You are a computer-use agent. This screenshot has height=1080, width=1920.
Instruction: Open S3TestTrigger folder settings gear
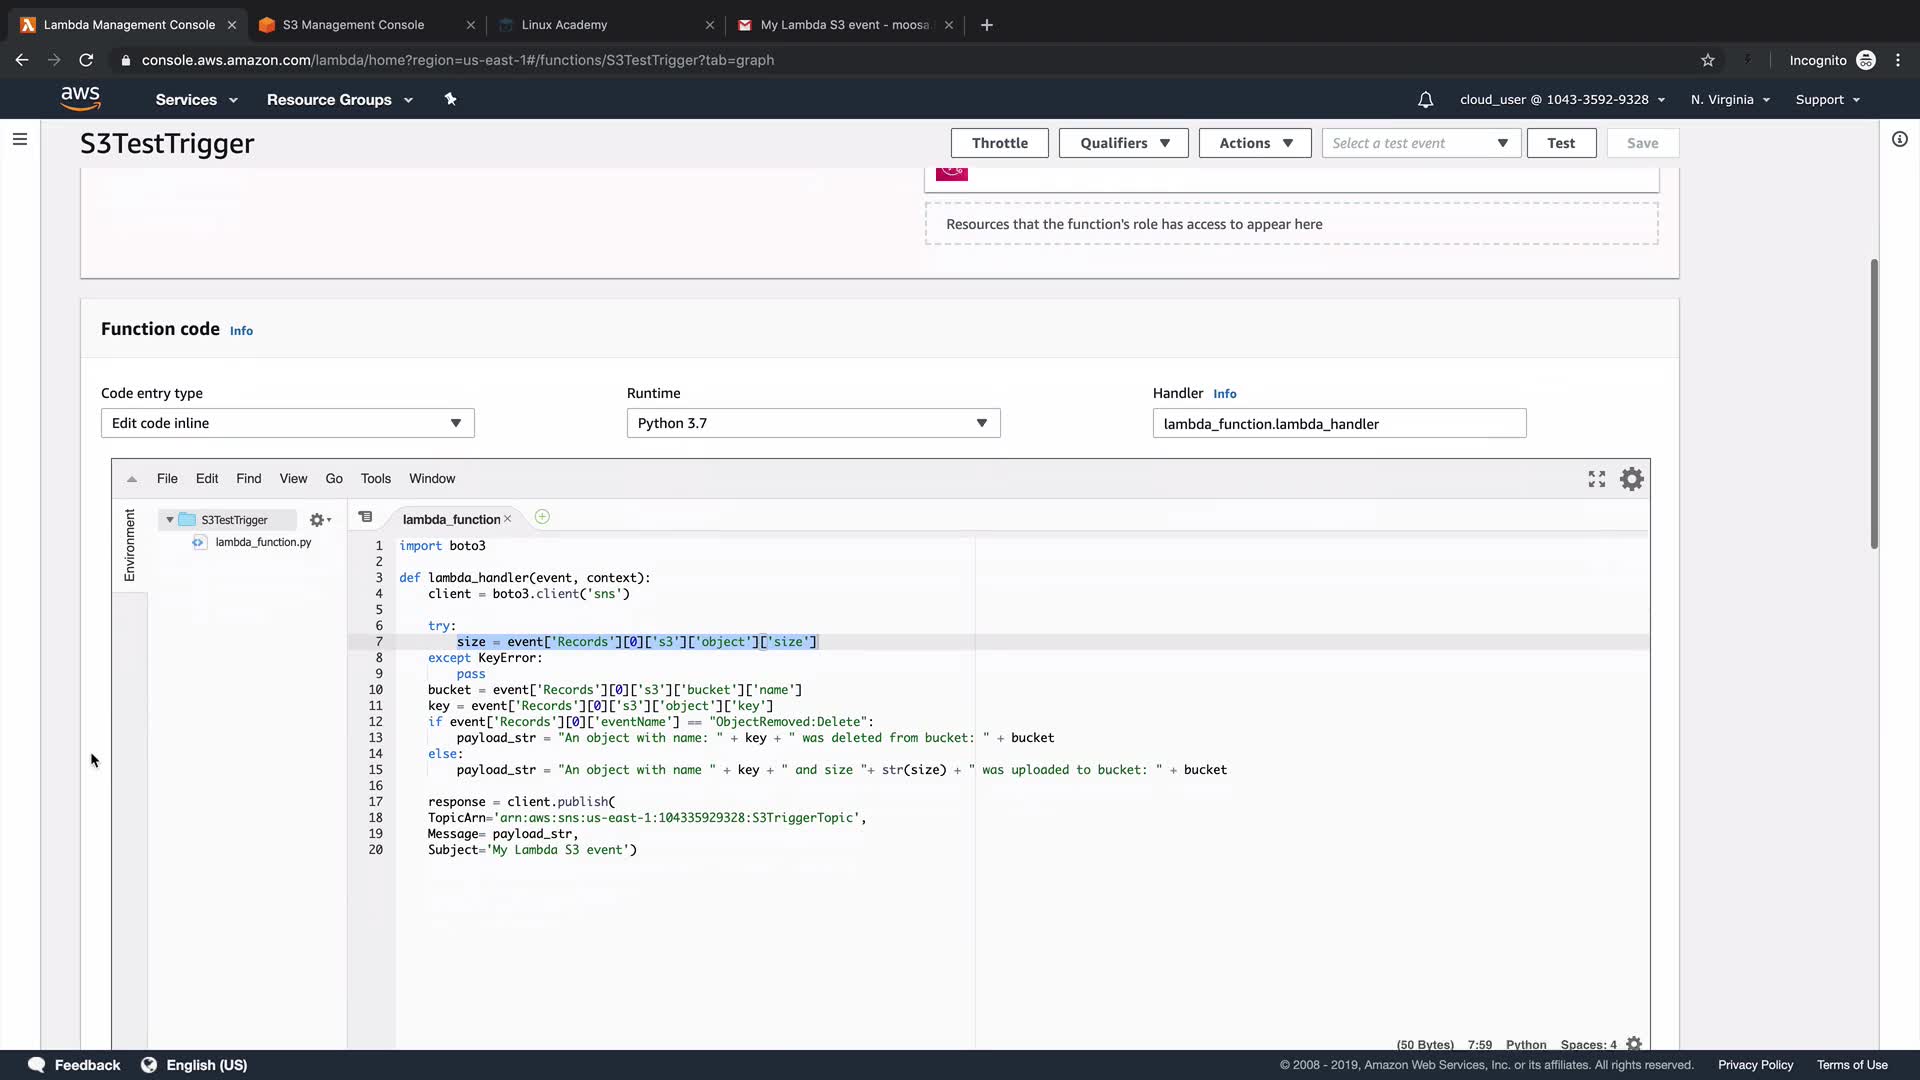(x=319, y=520)
